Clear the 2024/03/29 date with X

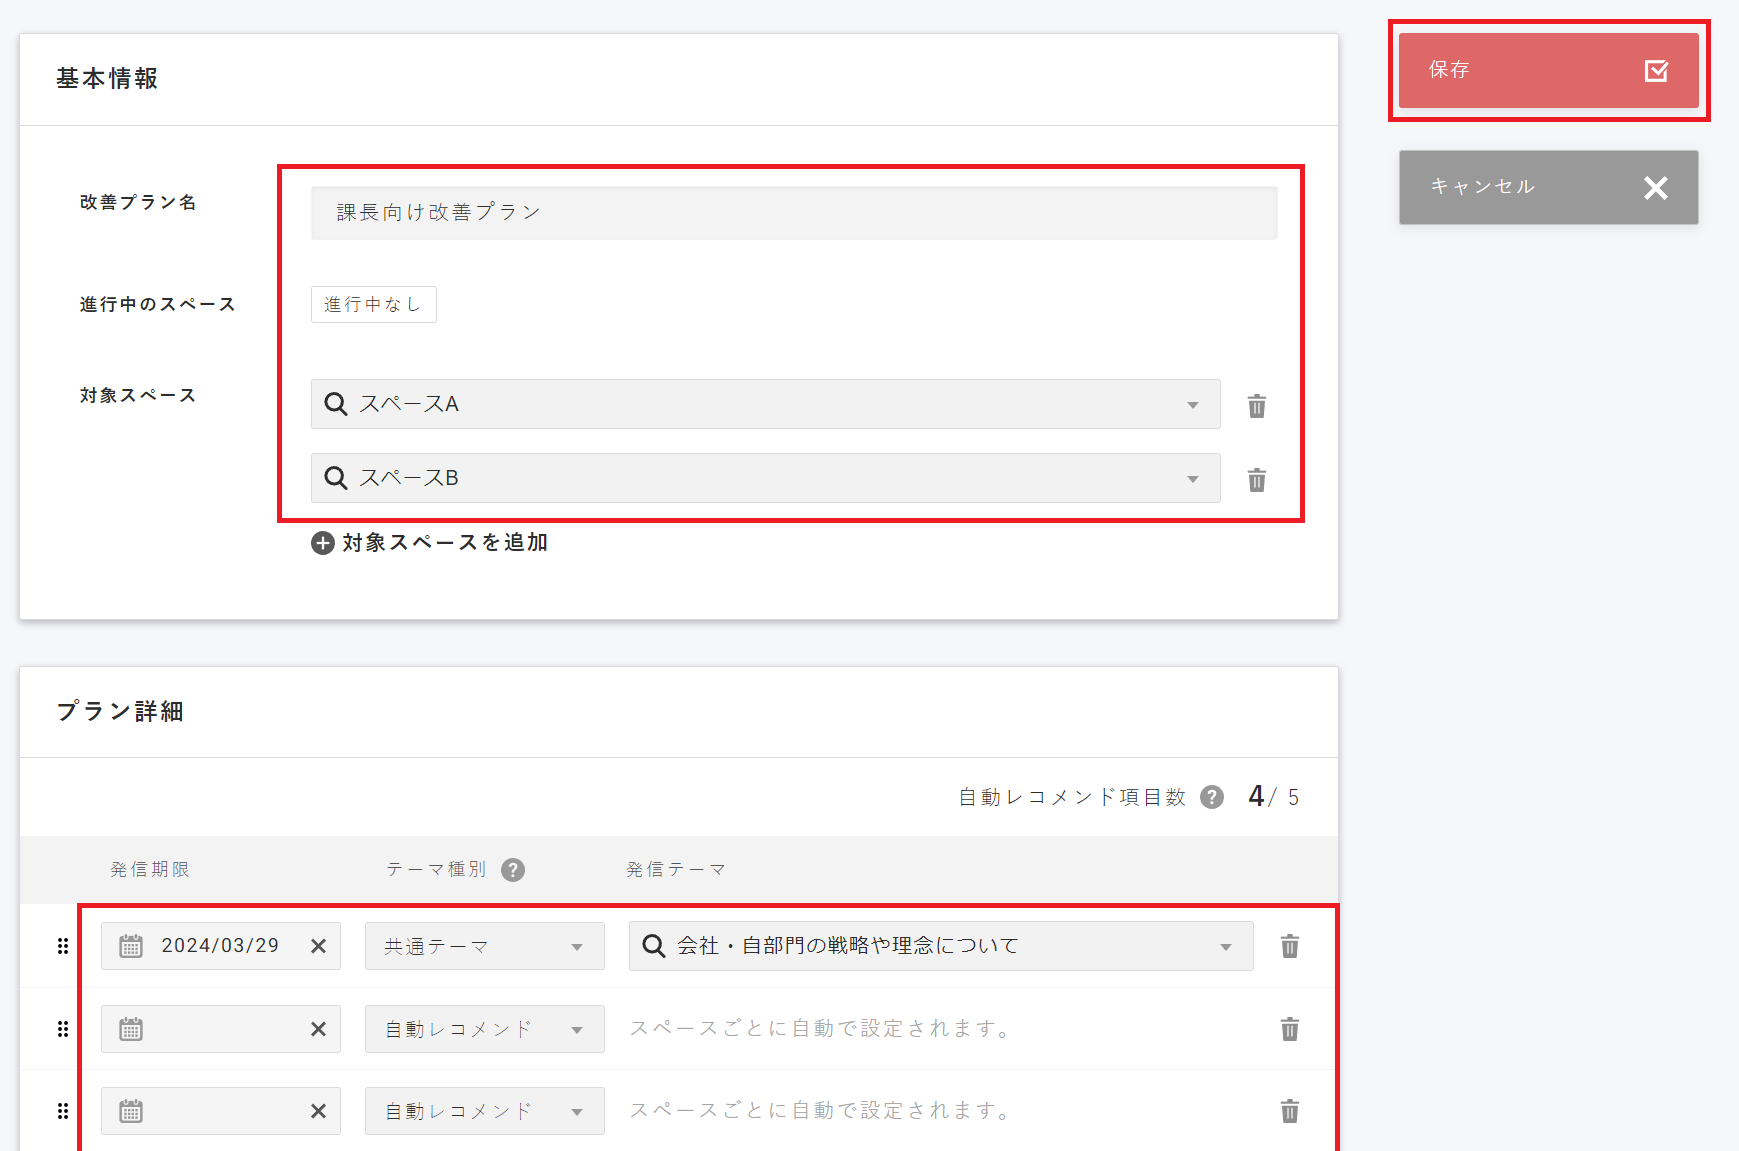pyautogui.click(x=318, y=946)
